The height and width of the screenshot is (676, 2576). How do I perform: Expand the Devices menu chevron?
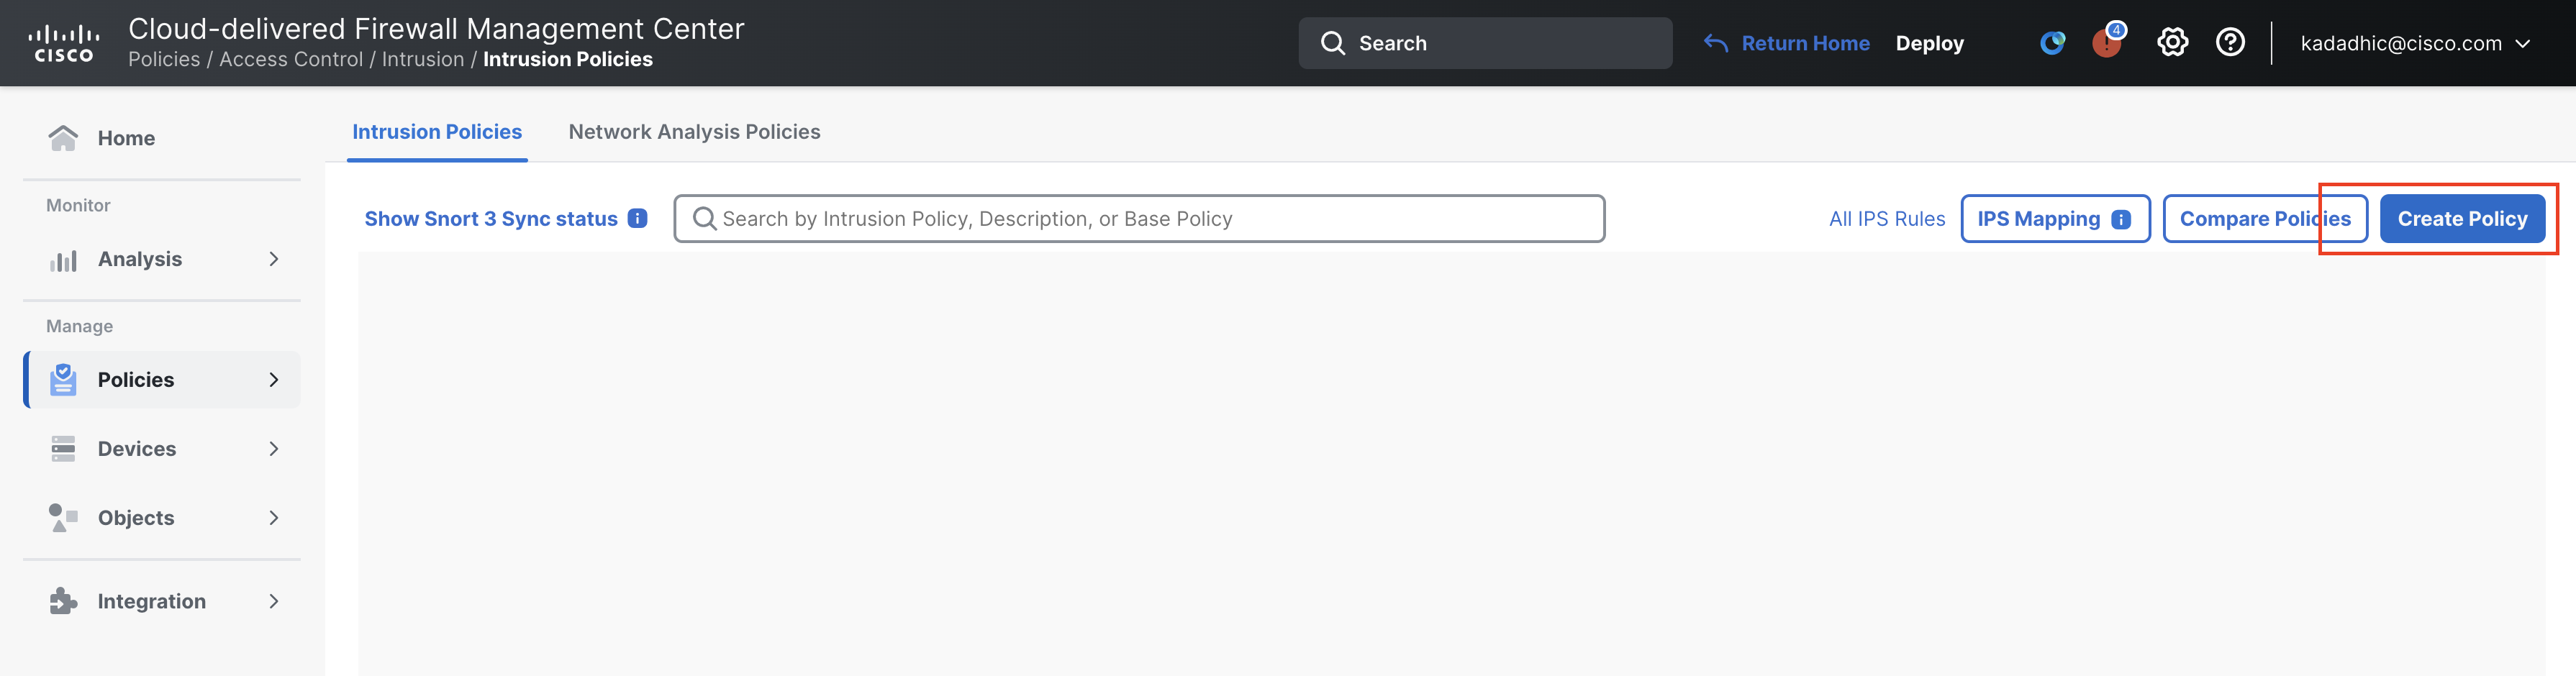coord(274,449)
